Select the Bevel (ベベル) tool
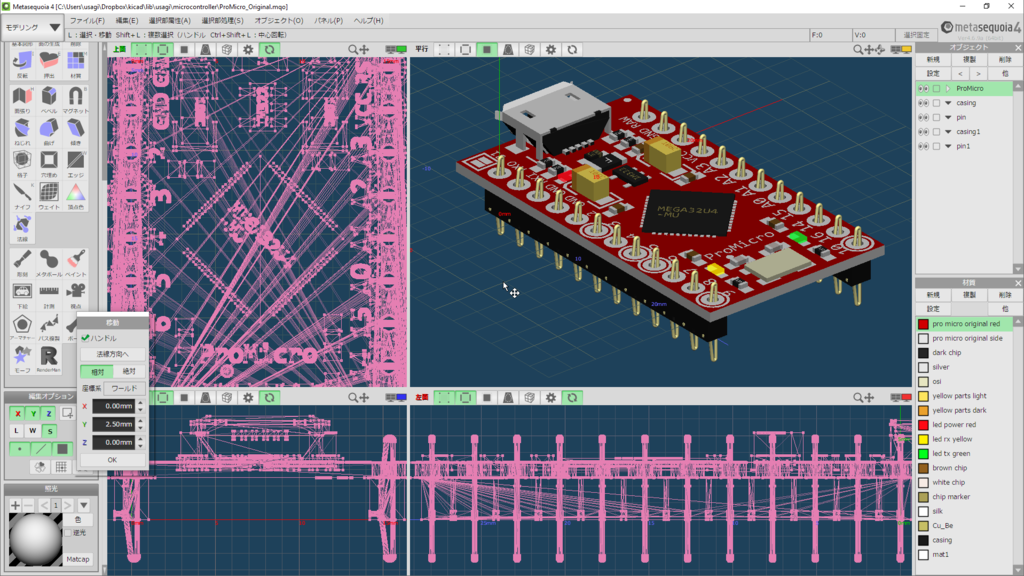 [x=49, y=100]
